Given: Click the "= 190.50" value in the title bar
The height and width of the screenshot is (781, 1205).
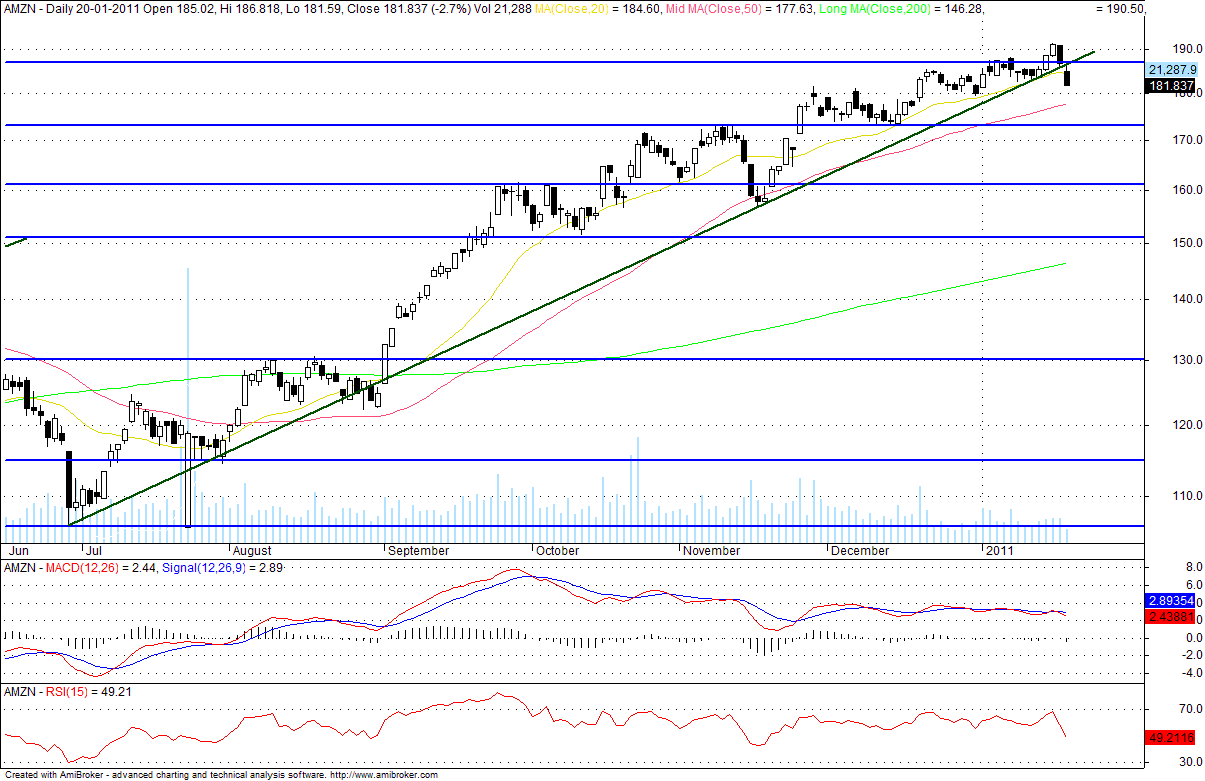Looking at the screenshot, I should (1122, 8).
